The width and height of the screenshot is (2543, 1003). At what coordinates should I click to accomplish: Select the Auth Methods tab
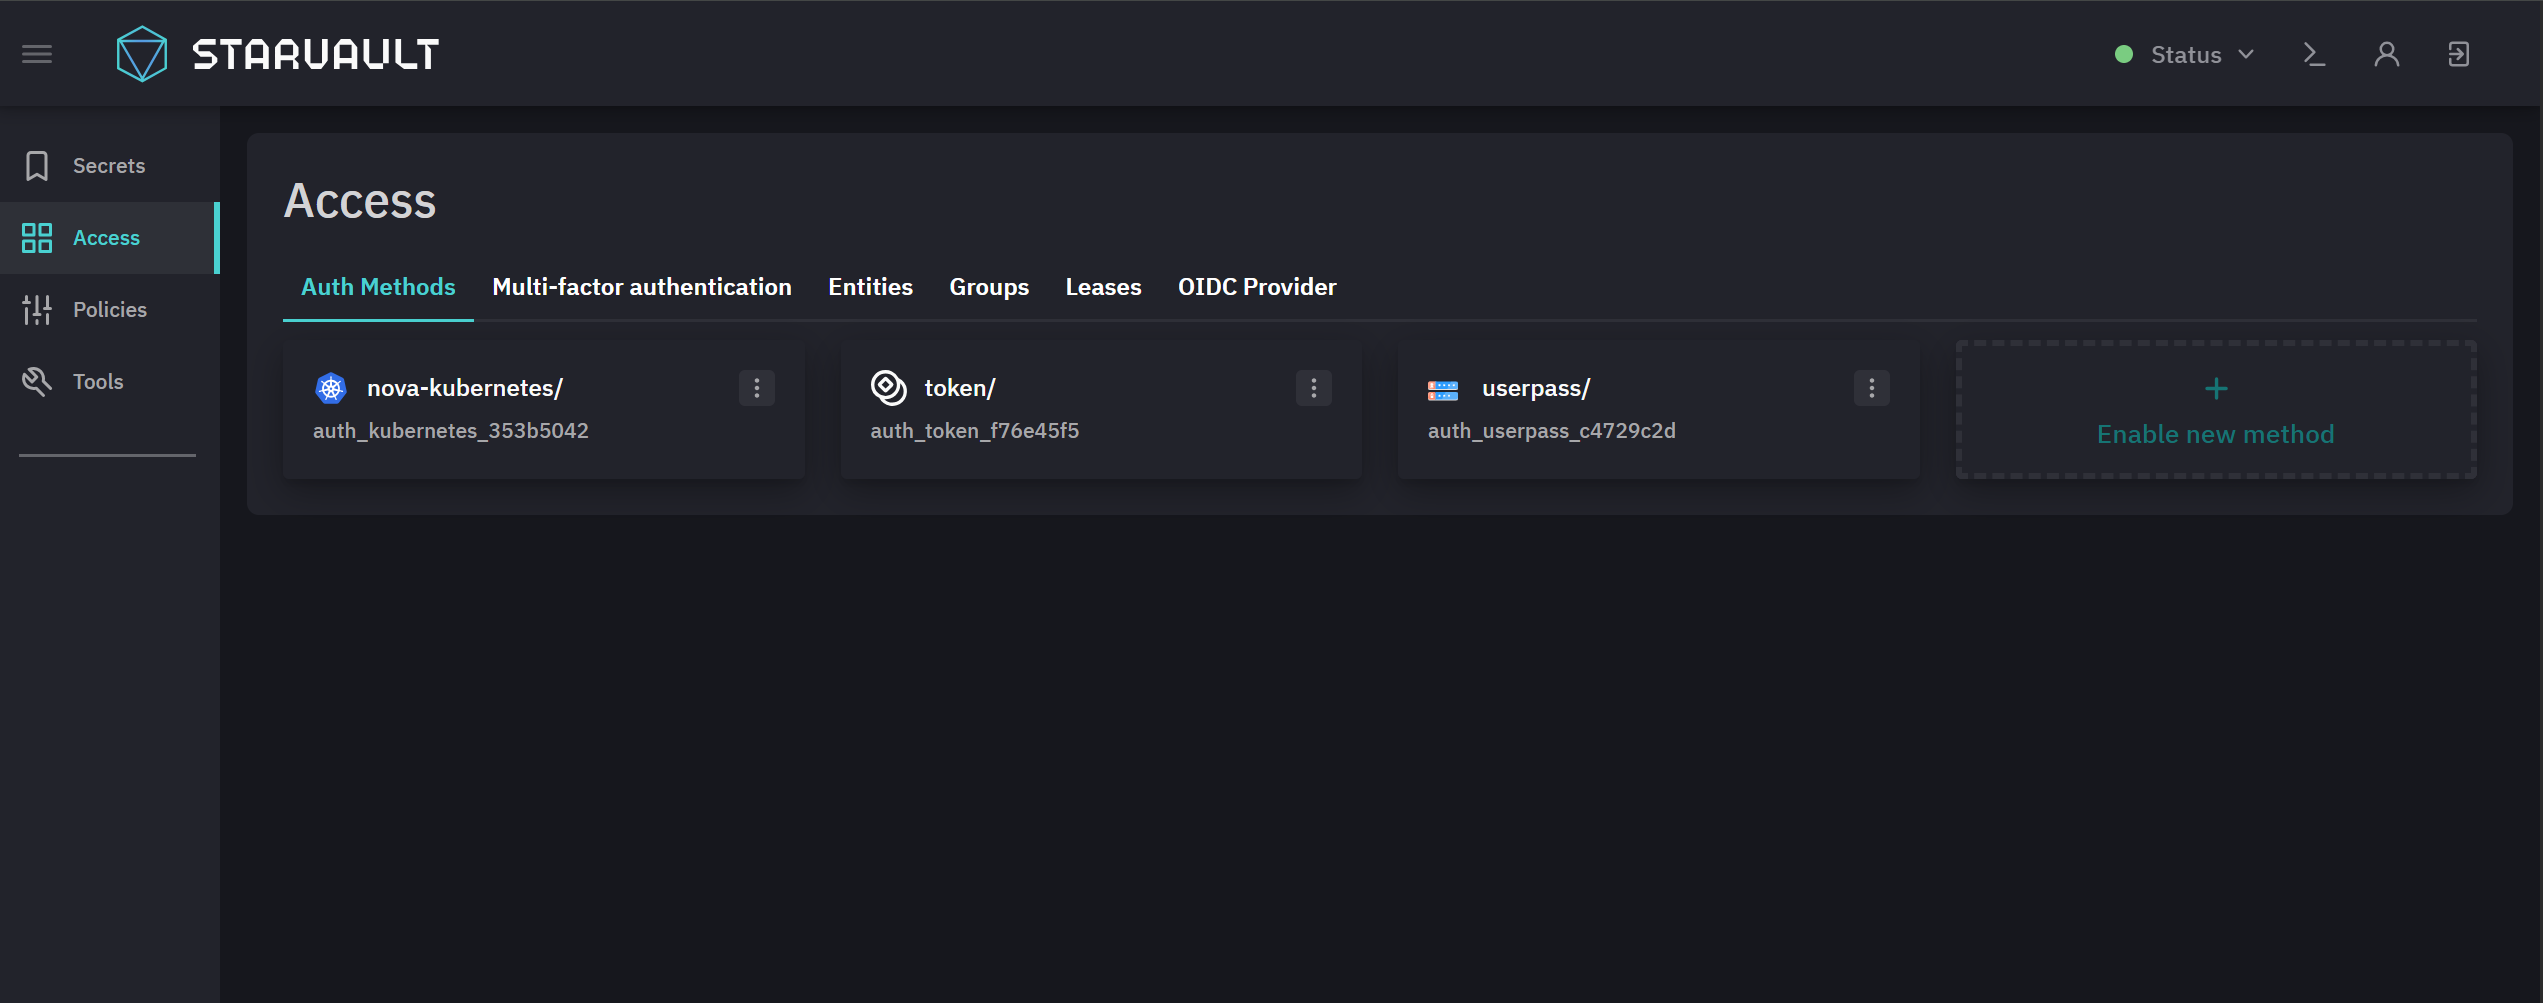coord(378,288)
